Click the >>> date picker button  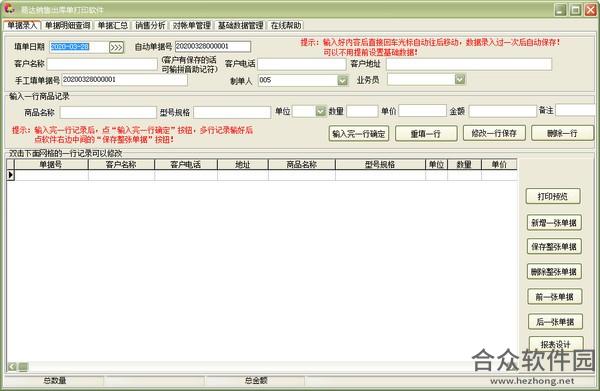[116, 47]
